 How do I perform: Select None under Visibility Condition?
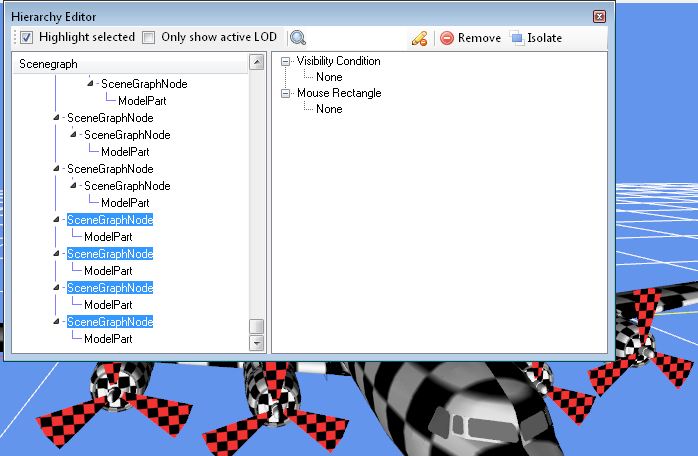point(329,77)
